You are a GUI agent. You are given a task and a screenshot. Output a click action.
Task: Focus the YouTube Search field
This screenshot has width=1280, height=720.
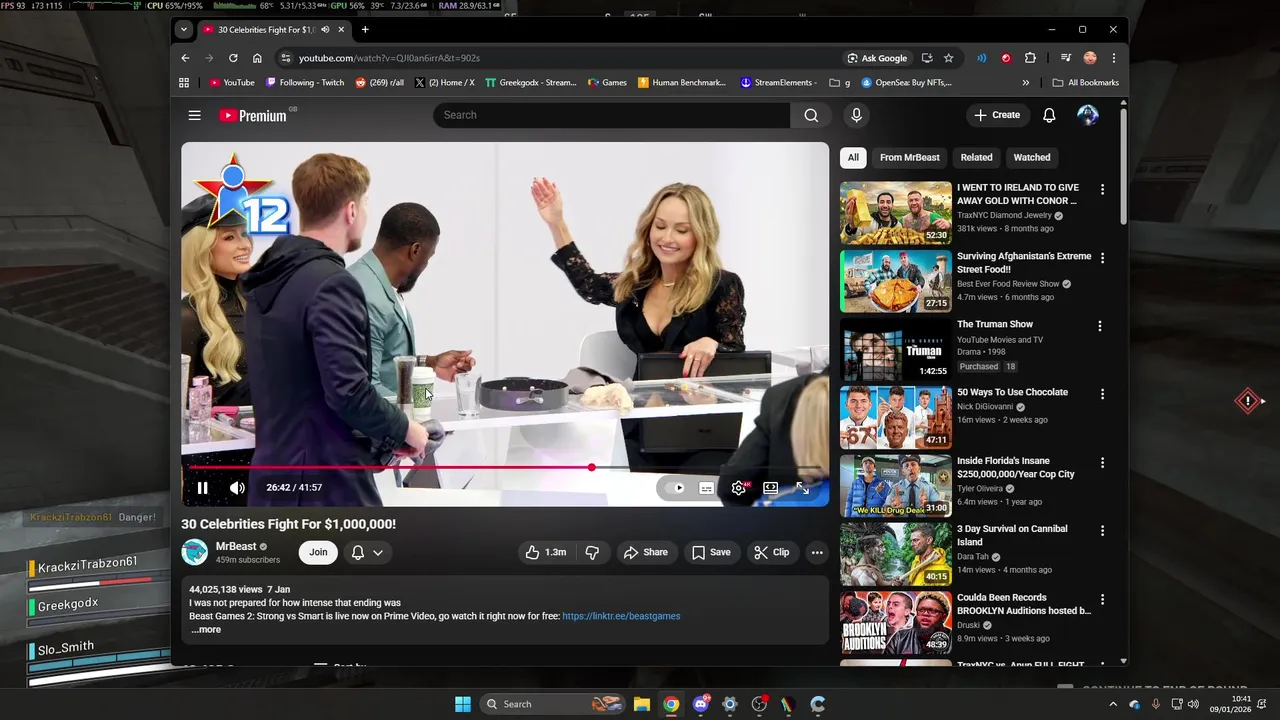click(x=611, y=115)
